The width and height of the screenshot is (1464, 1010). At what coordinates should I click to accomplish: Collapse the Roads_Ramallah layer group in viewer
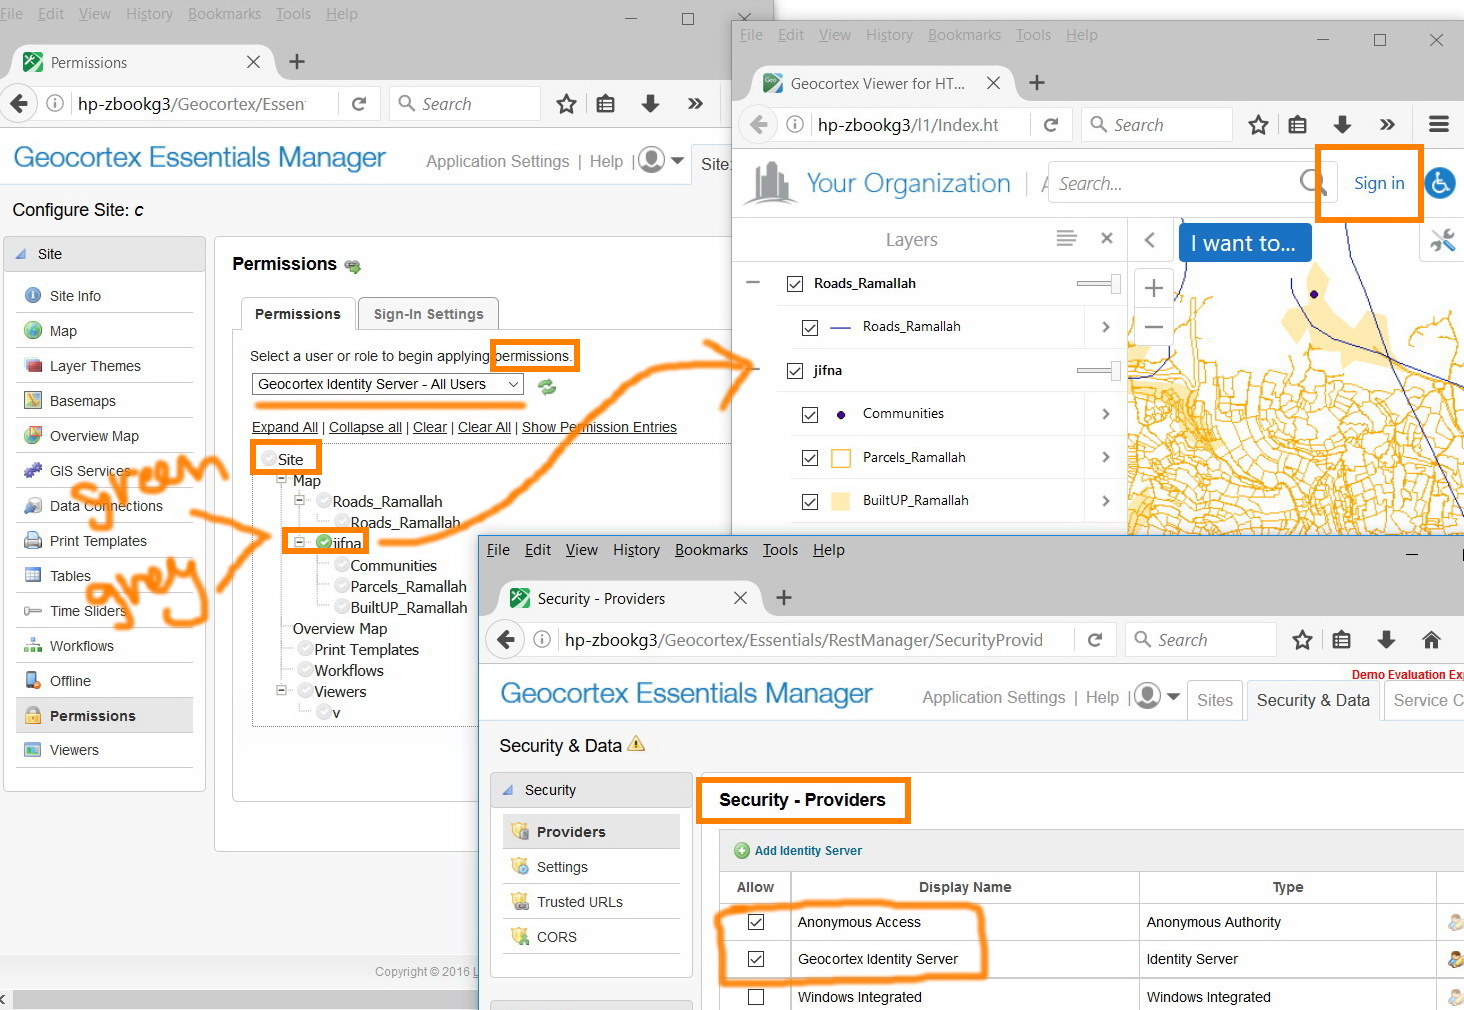pos(753,283)
